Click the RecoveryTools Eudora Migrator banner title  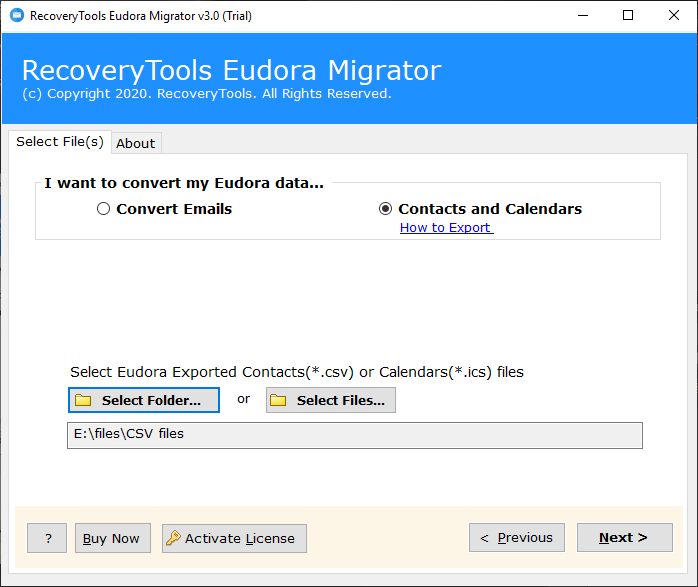(231, 70)
